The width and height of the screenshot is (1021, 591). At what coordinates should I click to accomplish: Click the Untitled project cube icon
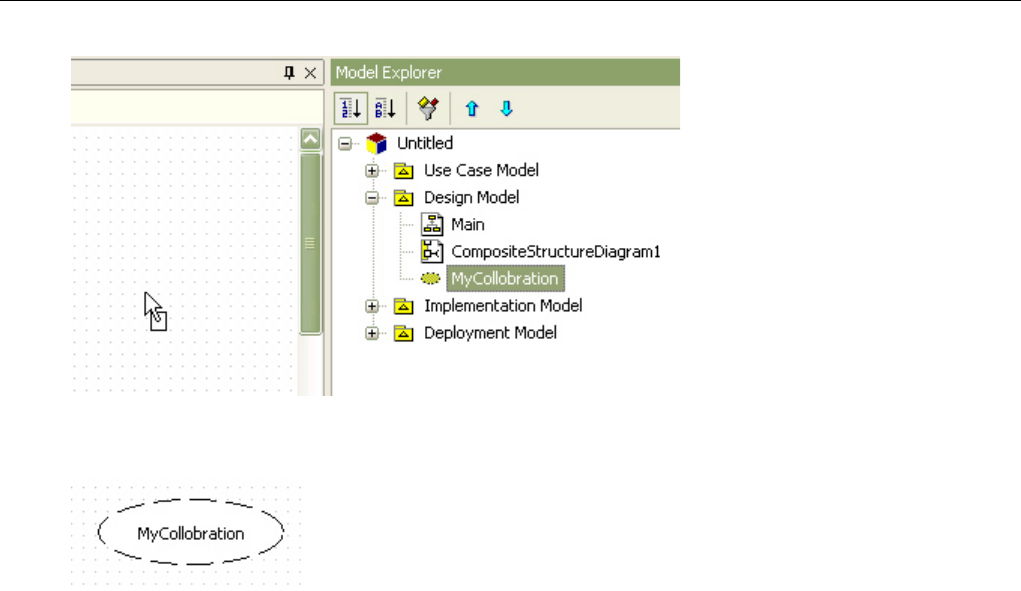[x=376, y=143]
